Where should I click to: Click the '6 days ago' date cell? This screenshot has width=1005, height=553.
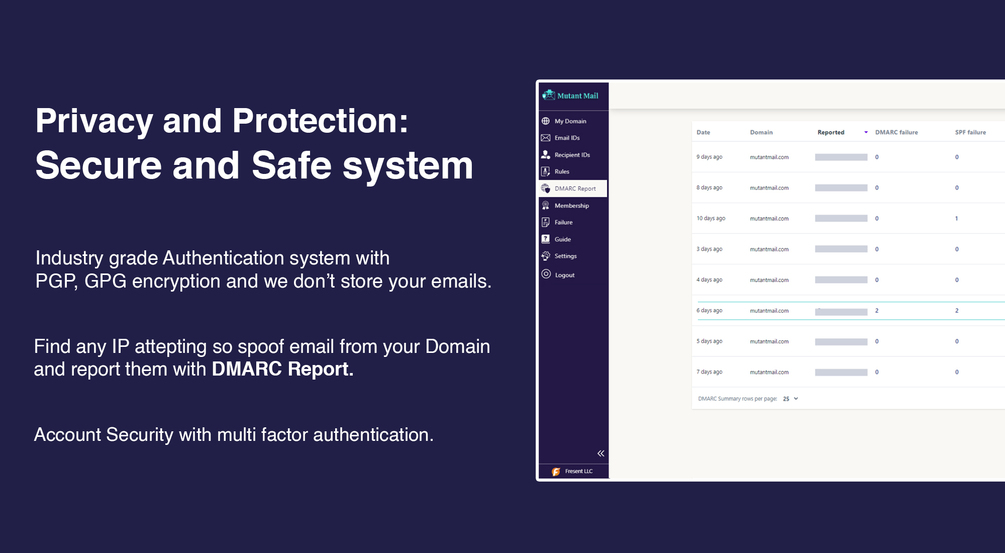(x=709, y=311)
